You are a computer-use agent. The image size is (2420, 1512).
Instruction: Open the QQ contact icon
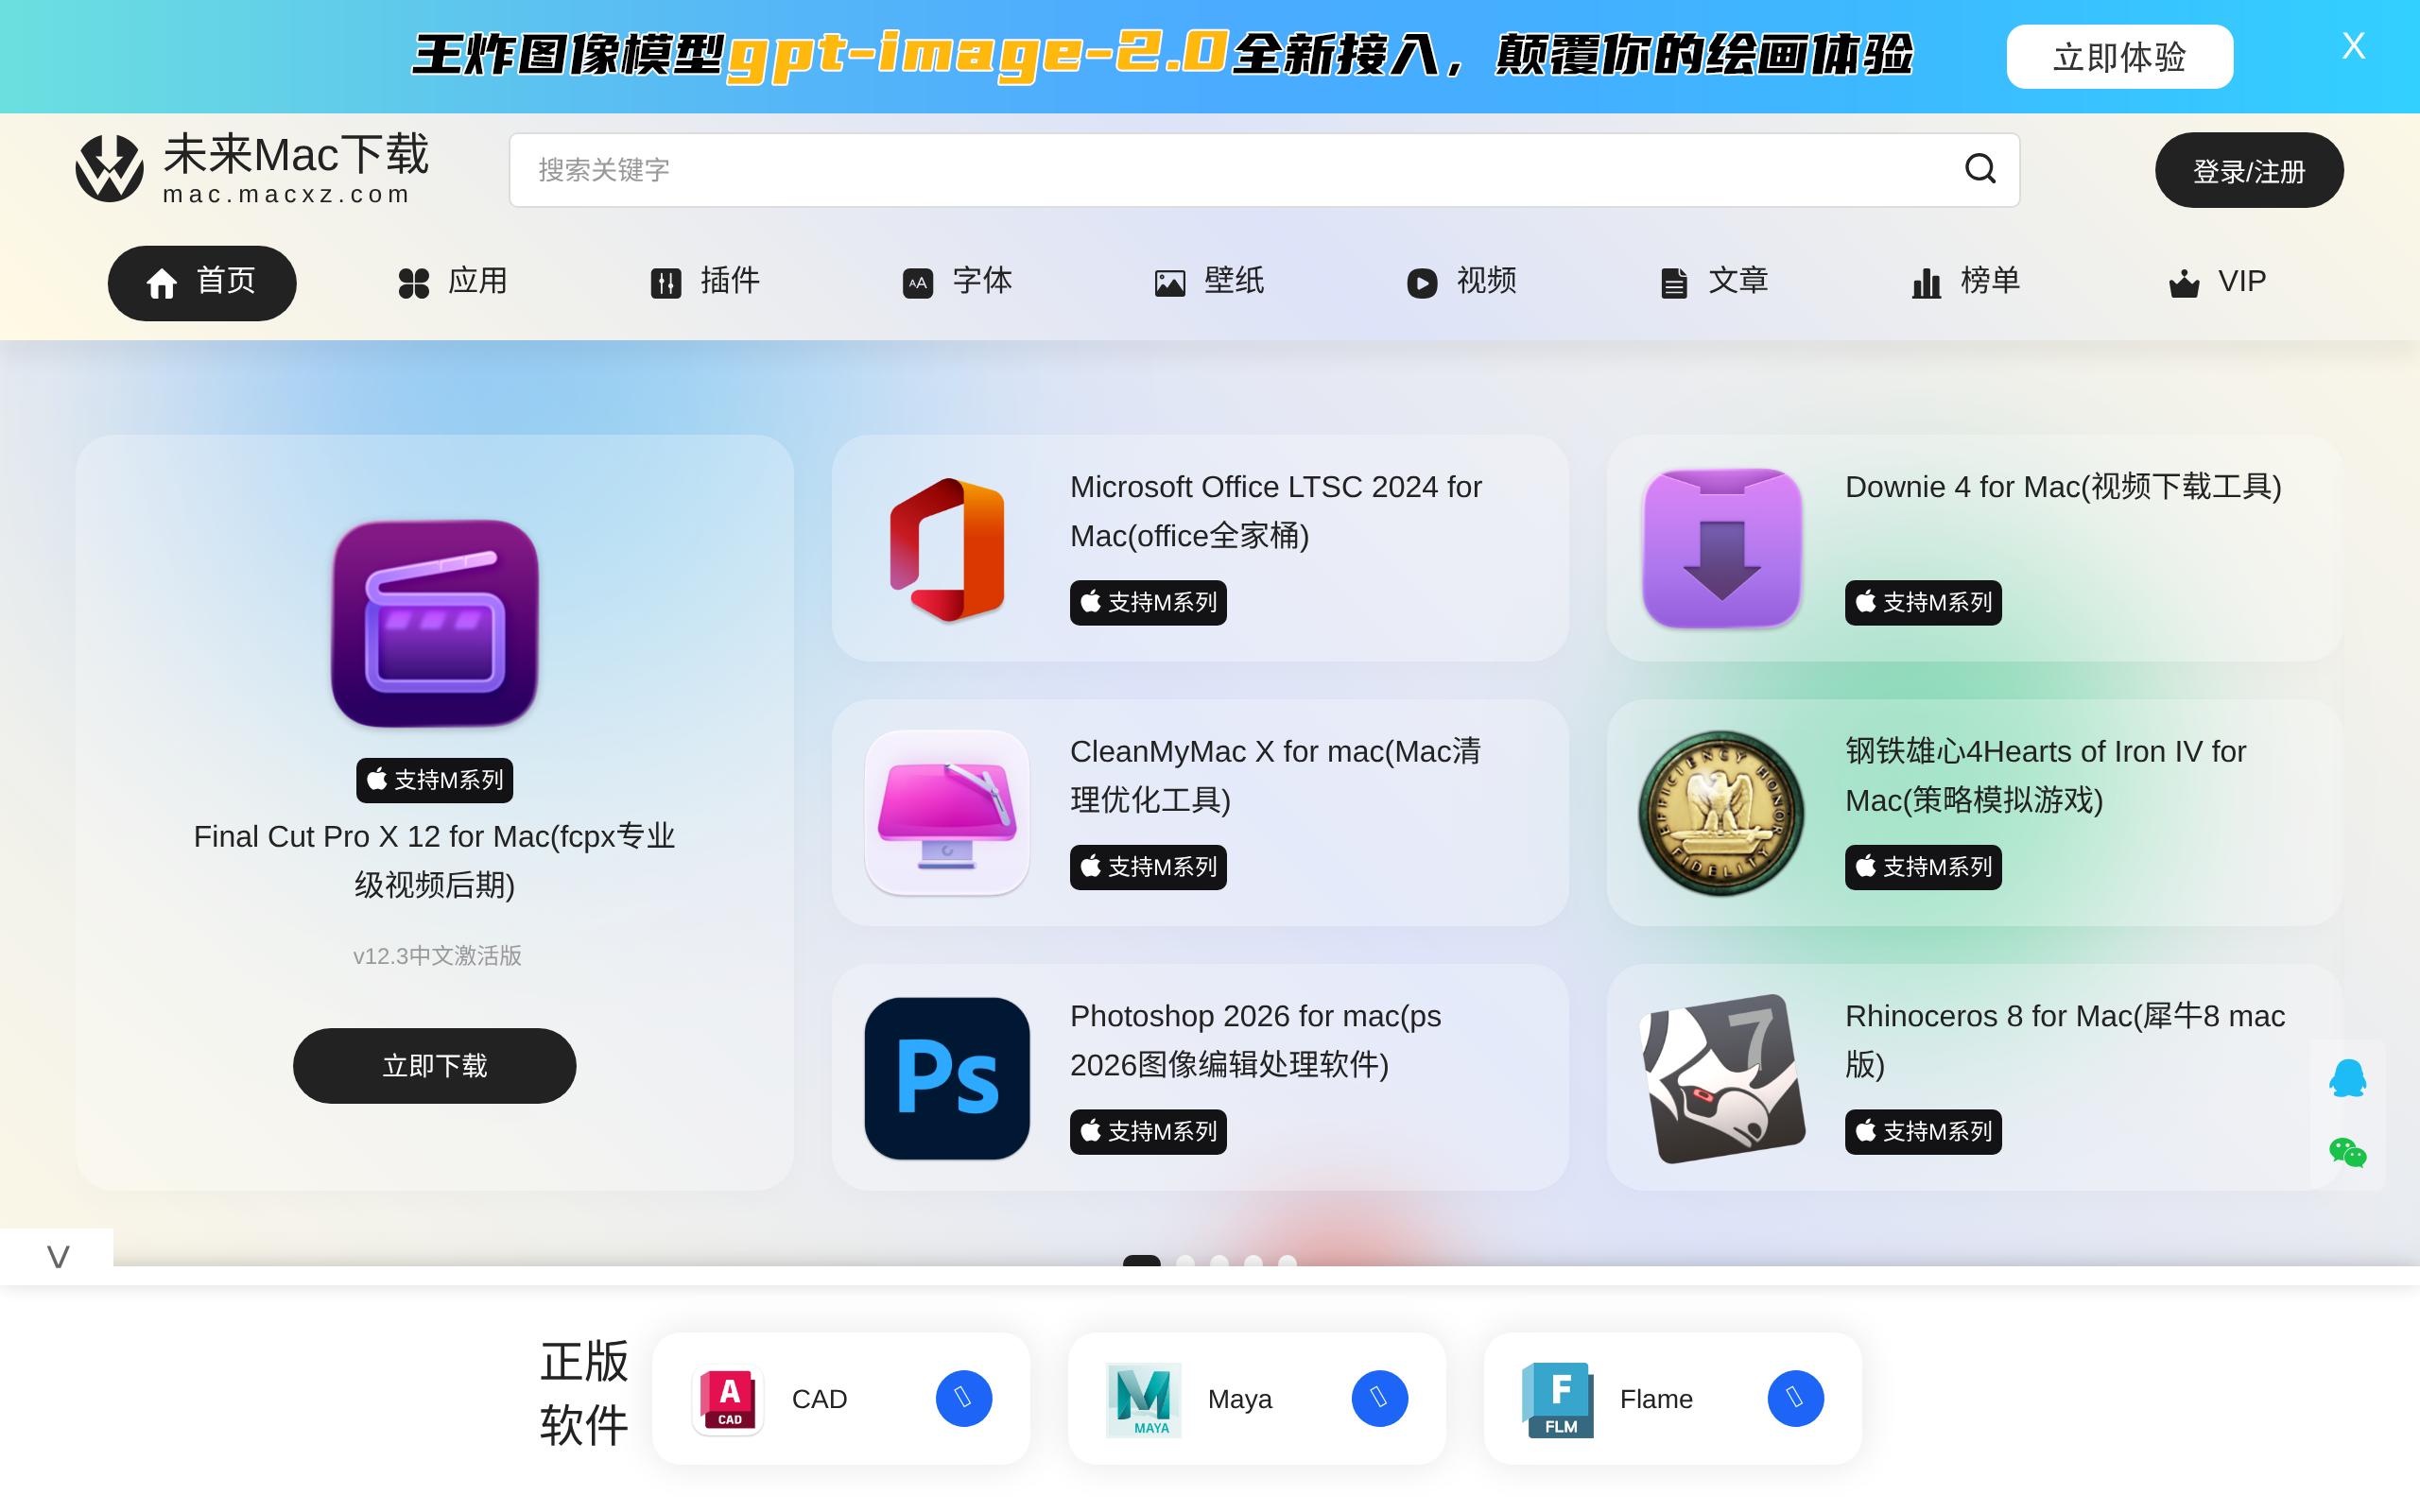[2347, 1078]
